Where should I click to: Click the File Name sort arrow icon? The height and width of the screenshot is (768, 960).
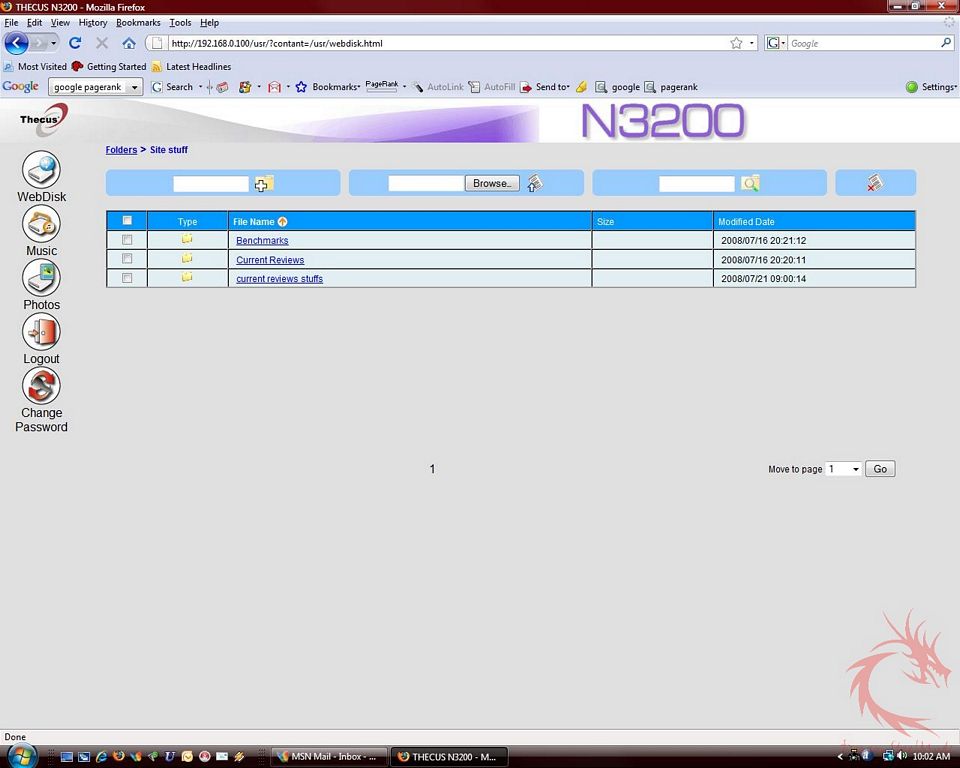(x=282, y=222)
